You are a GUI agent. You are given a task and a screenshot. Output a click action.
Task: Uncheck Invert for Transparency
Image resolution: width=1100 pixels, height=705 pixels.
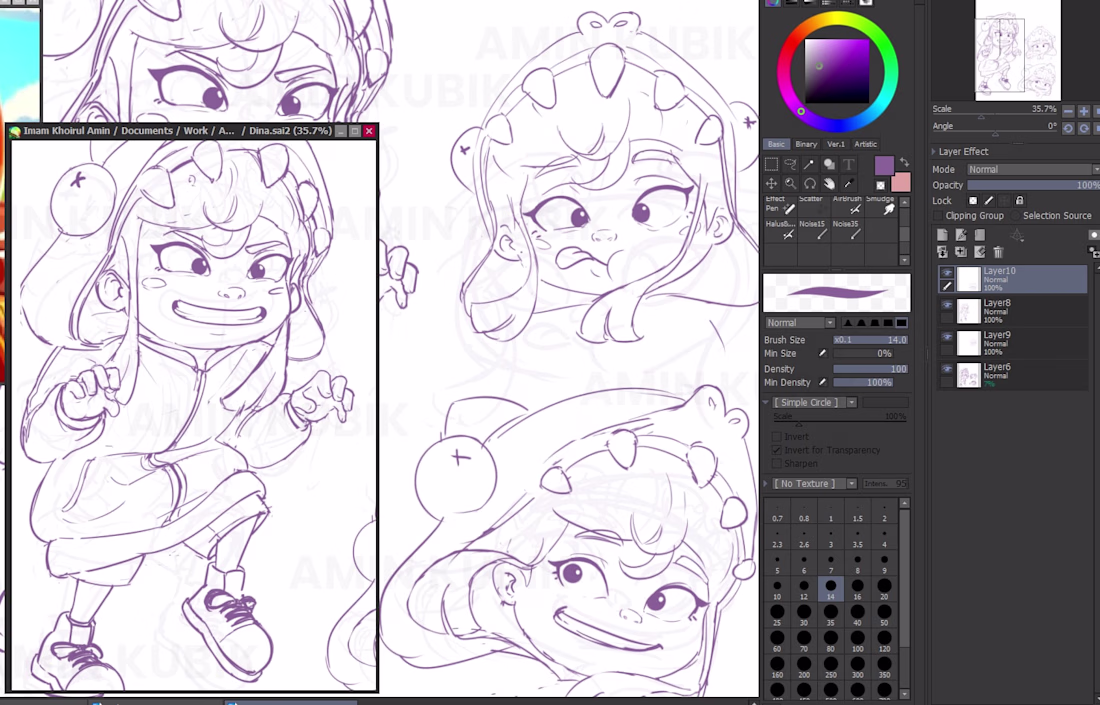[777, 450]
